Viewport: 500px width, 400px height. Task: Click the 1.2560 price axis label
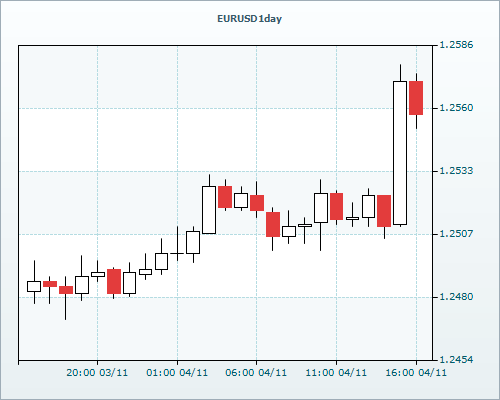pyautogui.click(x=456, y=108)
